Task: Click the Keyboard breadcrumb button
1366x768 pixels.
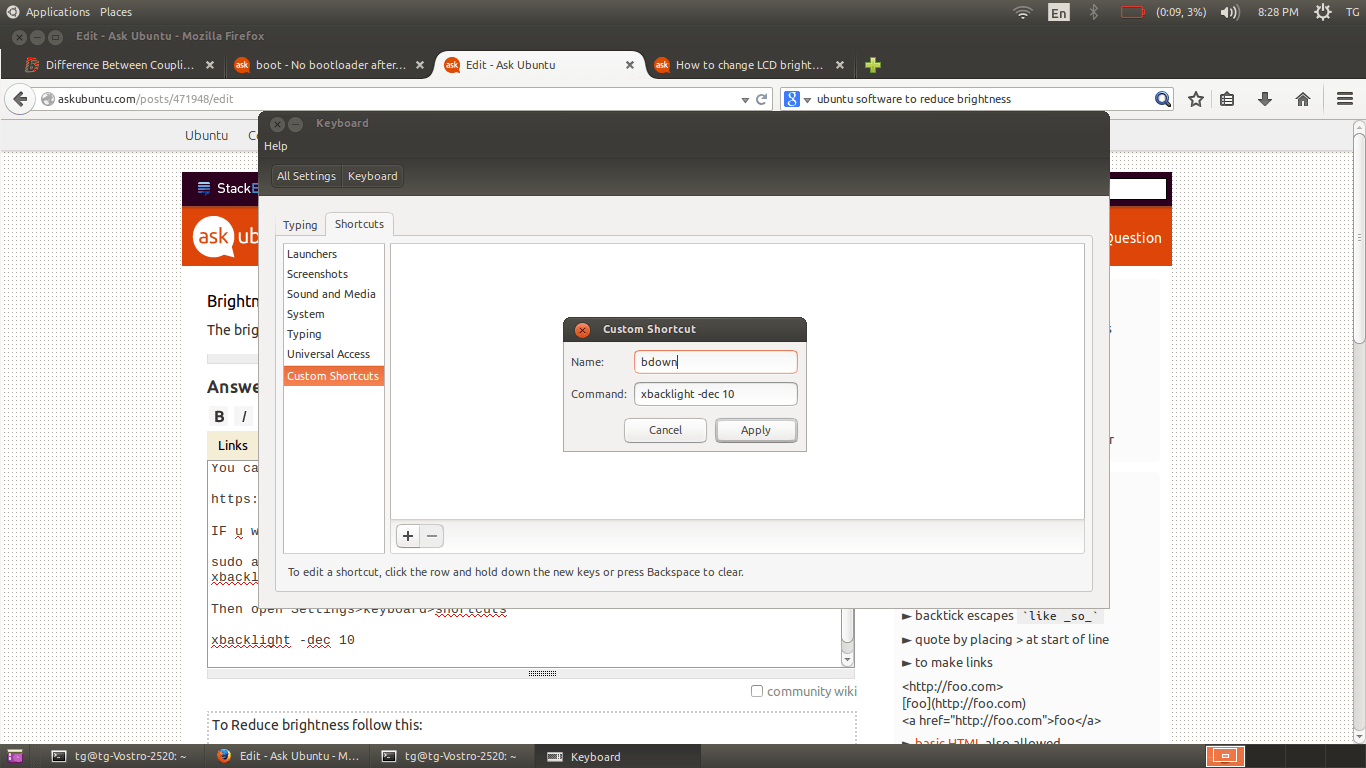Action: pos(372,176)
